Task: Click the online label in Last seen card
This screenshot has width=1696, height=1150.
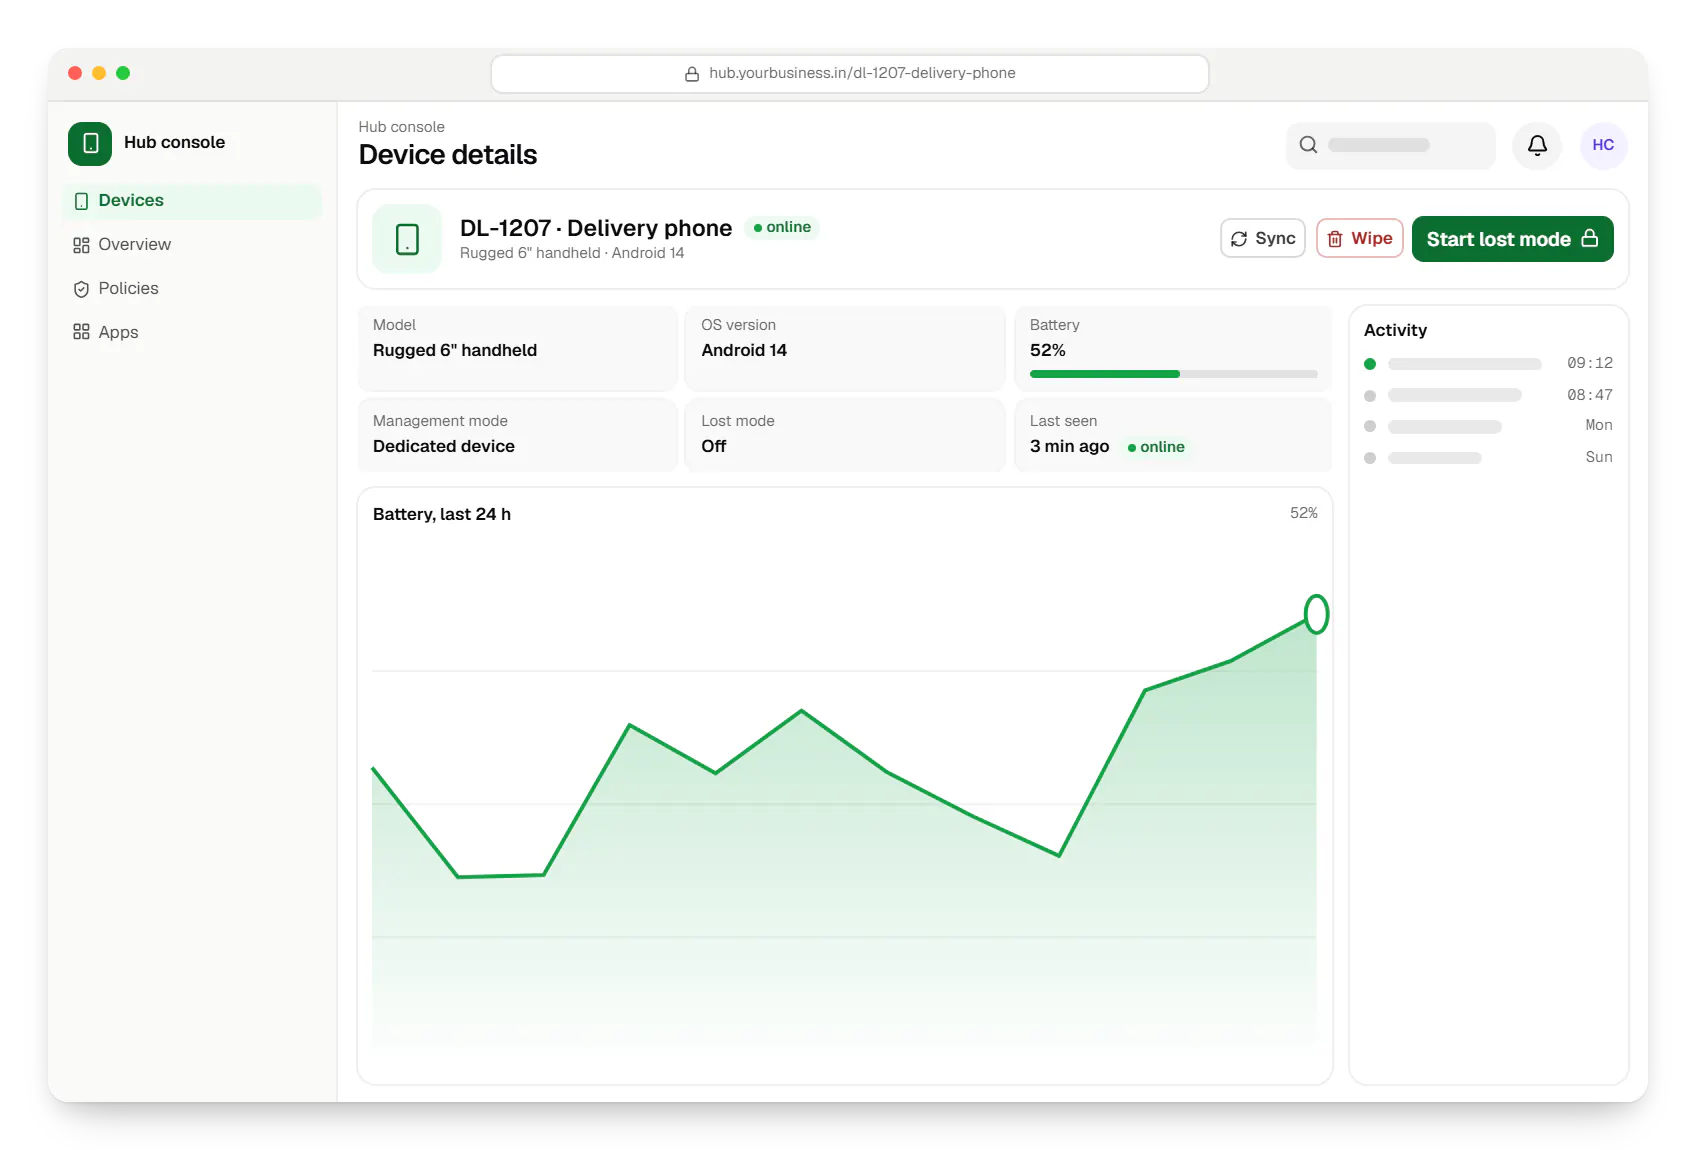Action: (x=1157, y=447)
